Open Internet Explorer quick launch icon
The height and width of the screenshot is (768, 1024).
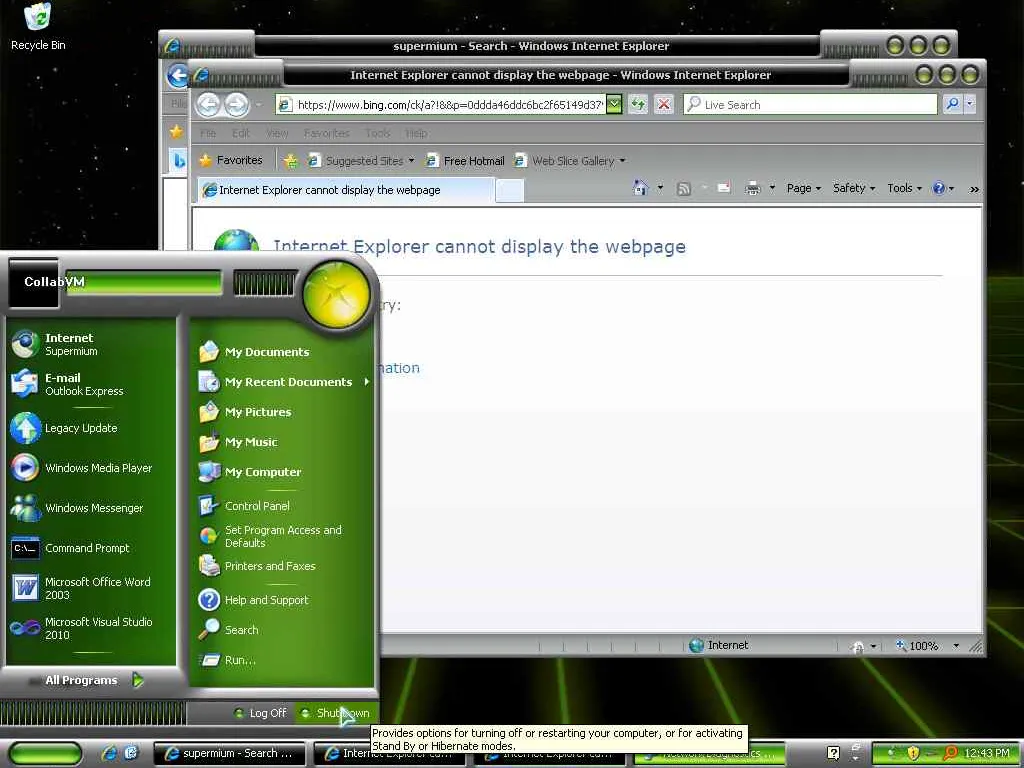[109, 753]
